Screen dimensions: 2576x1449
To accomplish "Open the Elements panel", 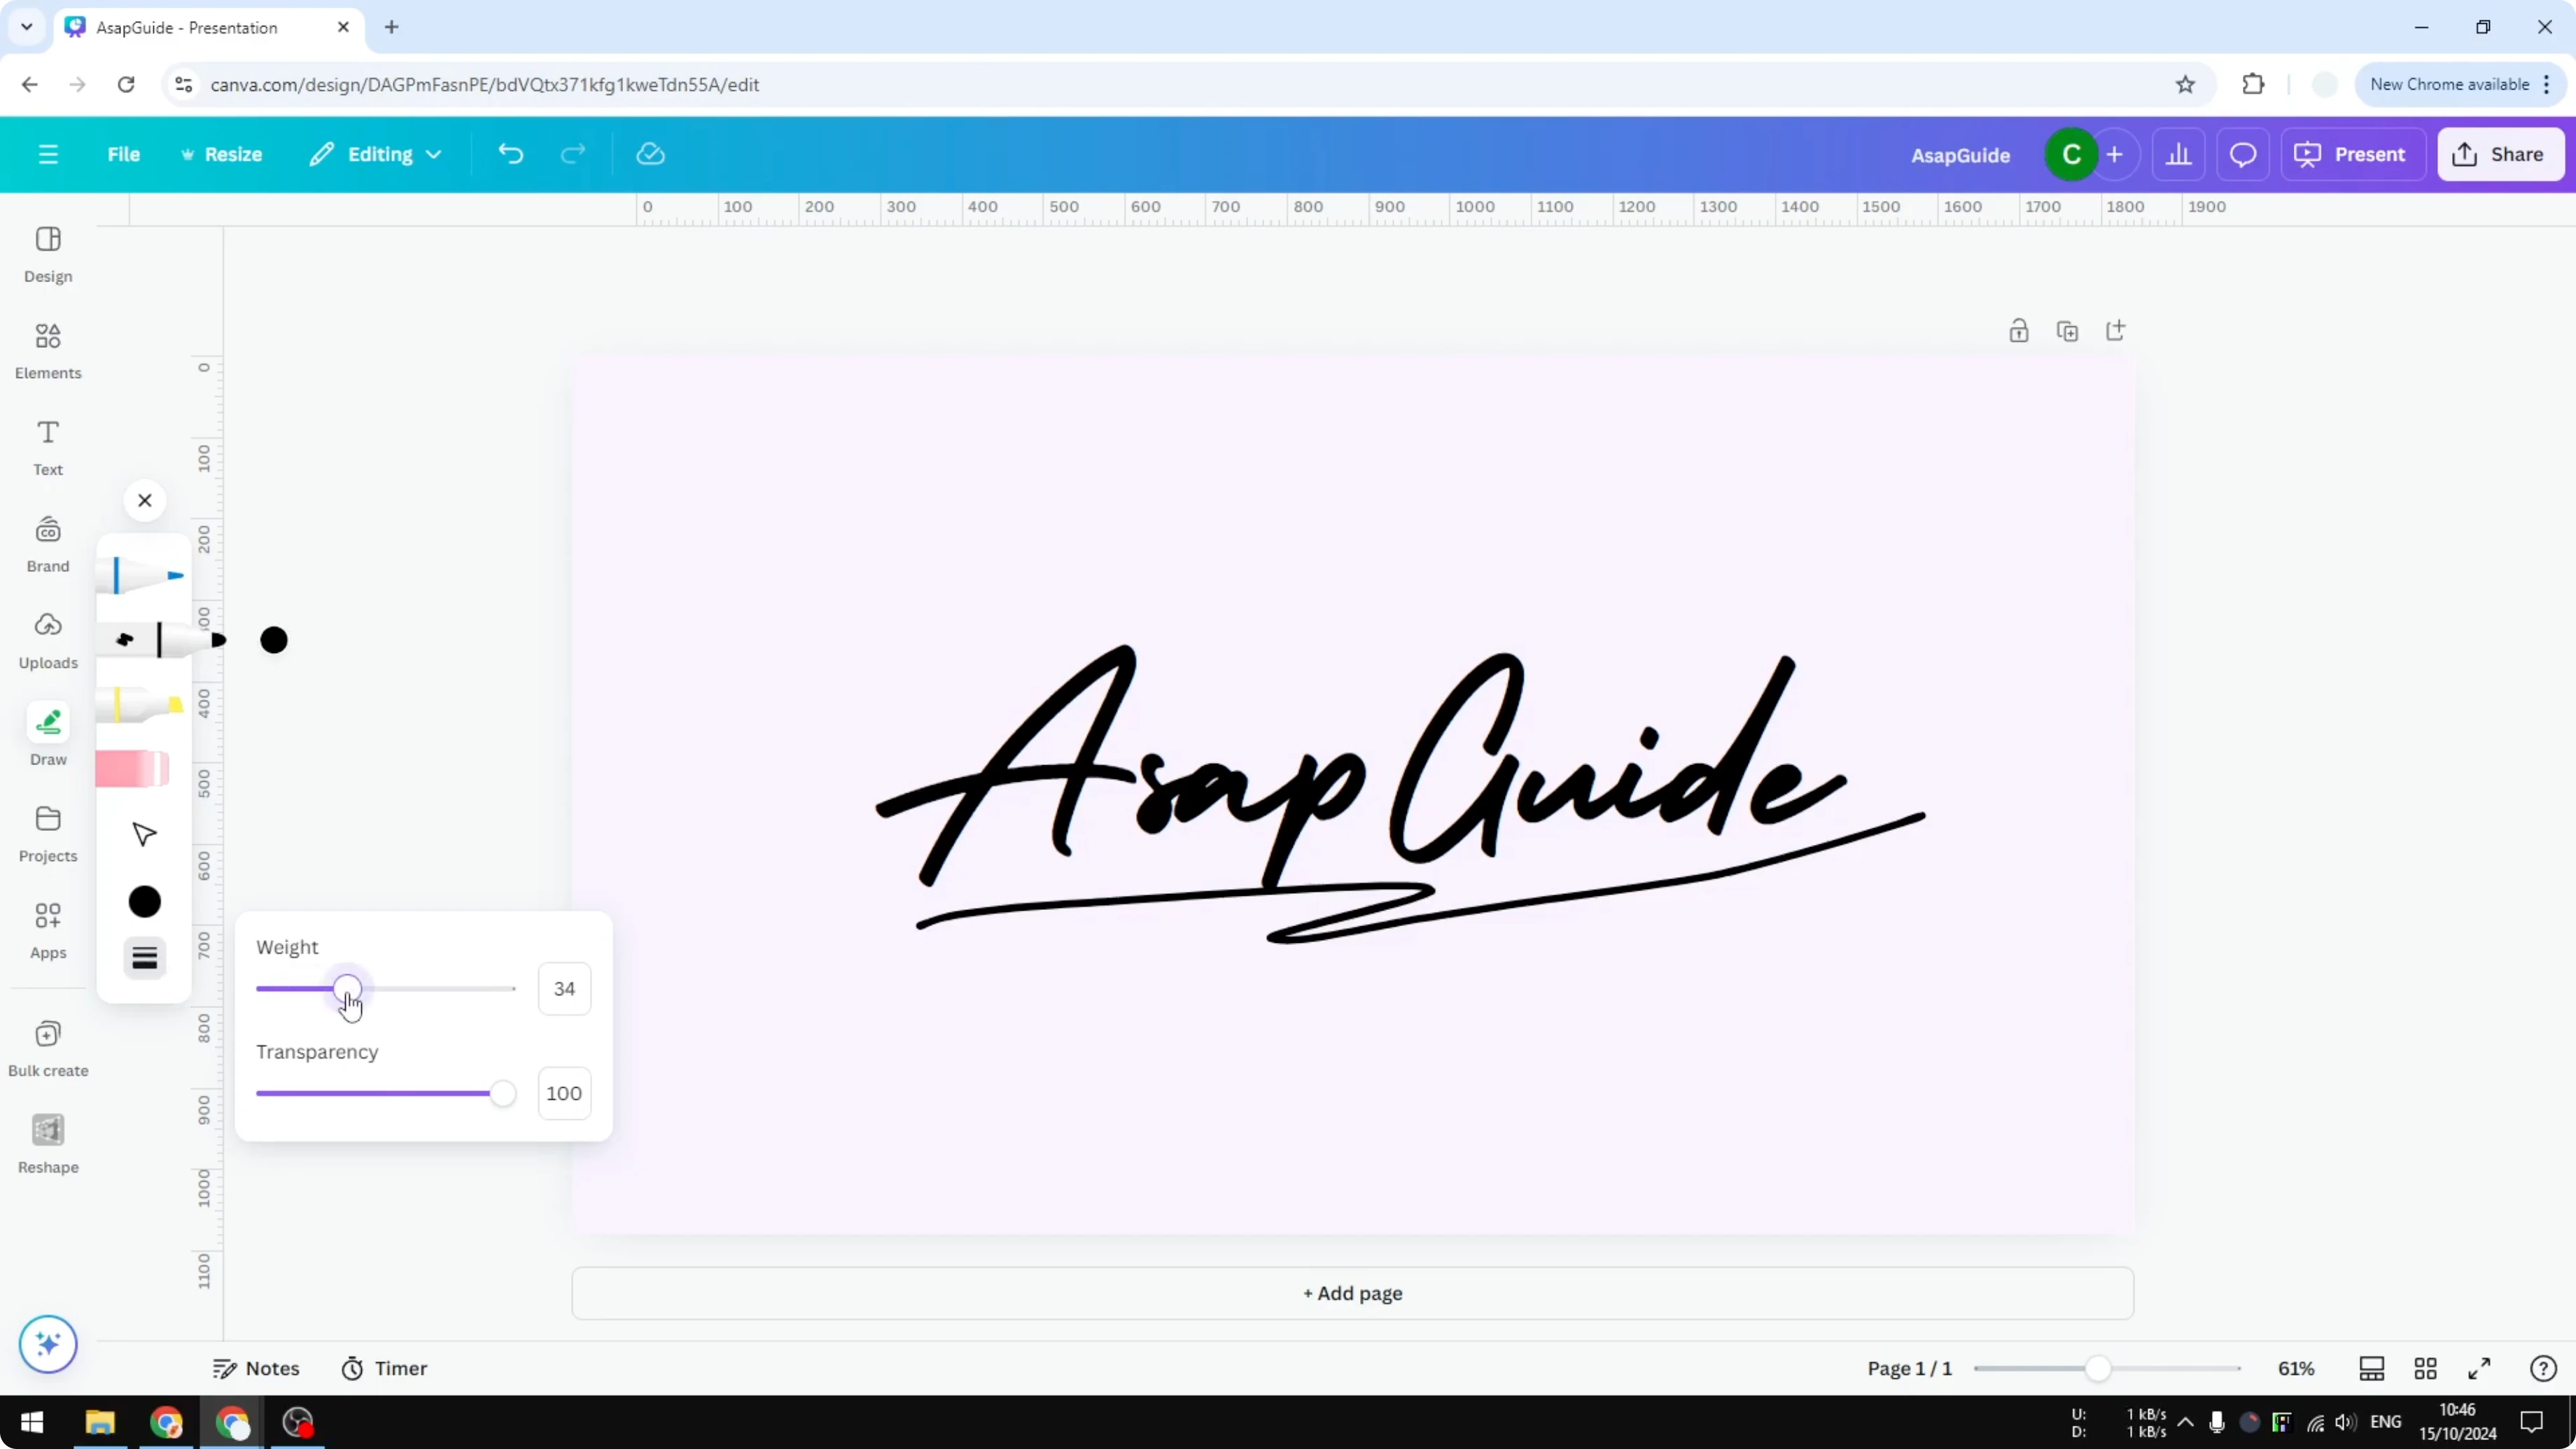I will tap(48, 351).
